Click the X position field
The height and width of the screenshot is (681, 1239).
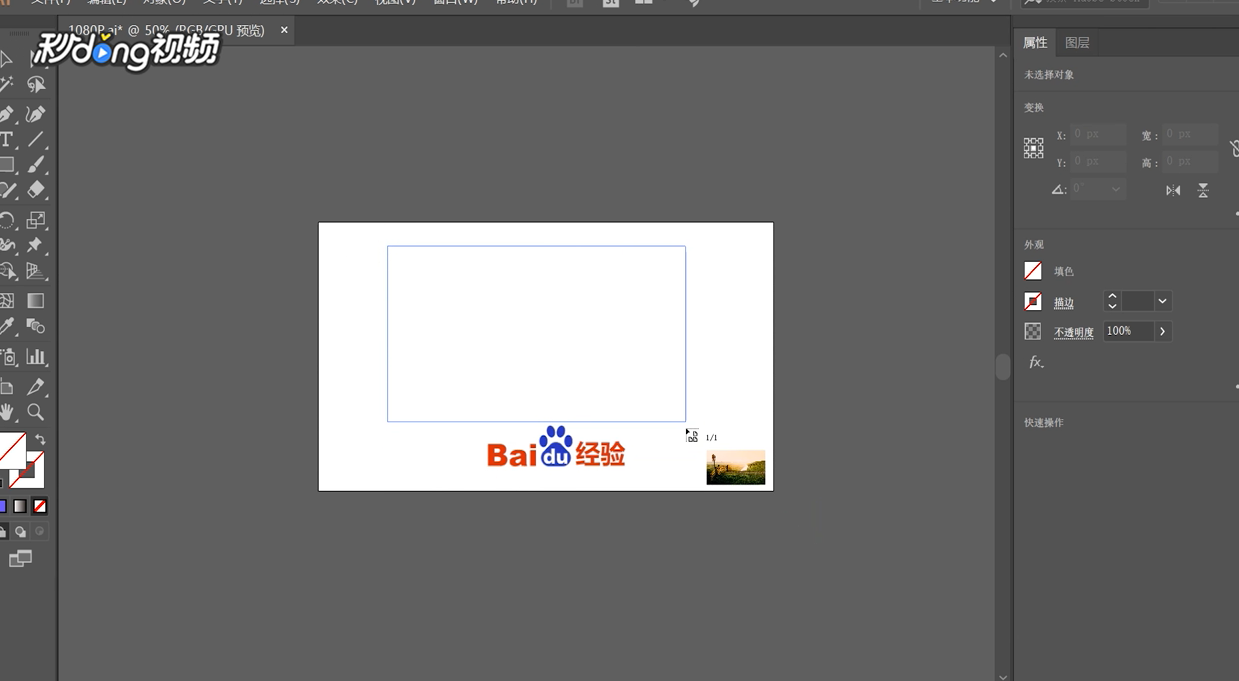1098,134
